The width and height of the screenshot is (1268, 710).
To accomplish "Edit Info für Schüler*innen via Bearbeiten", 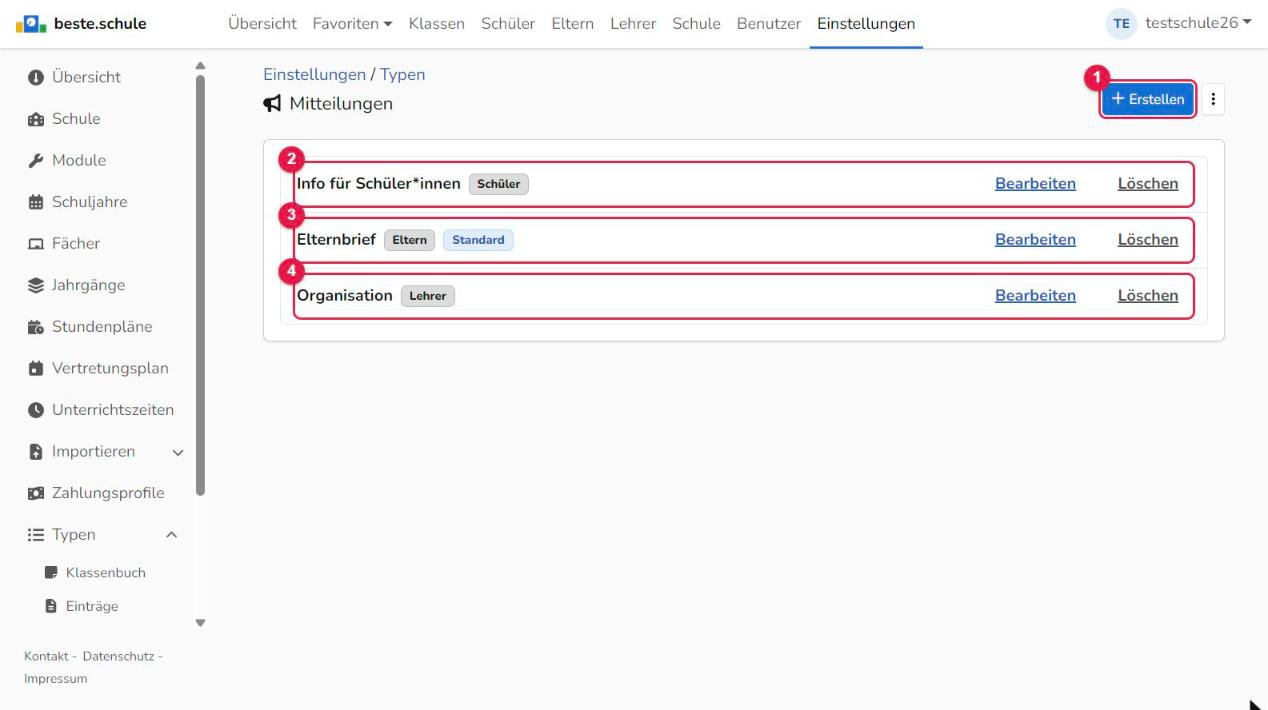I will 1035,184.
